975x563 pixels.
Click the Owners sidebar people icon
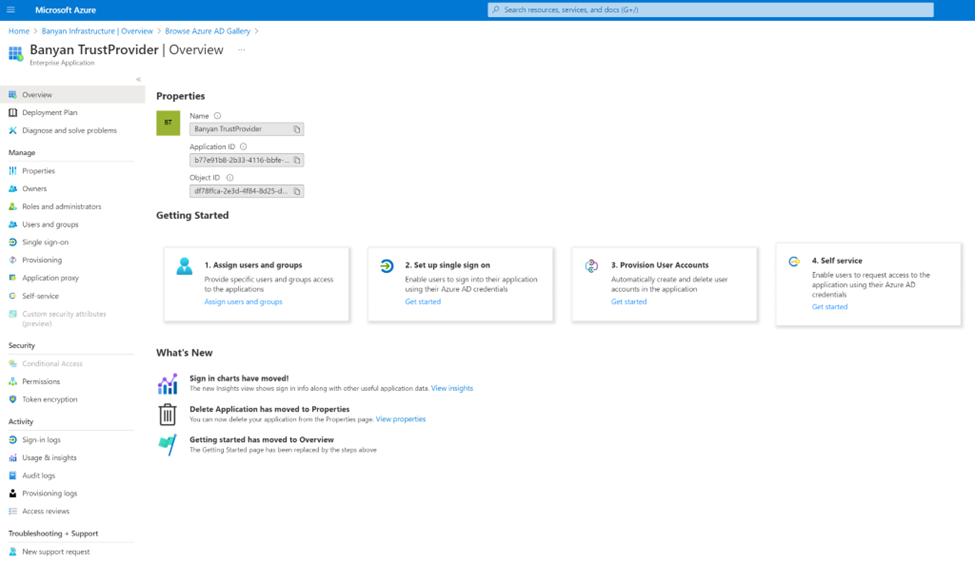pos(12,188)
